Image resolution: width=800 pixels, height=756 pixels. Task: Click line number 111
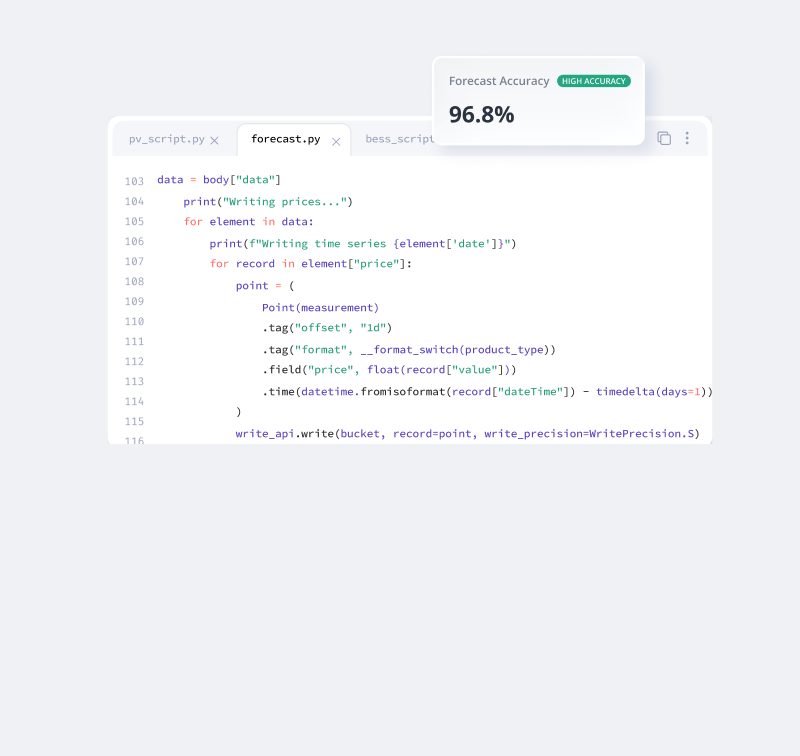tap(134, 341)
